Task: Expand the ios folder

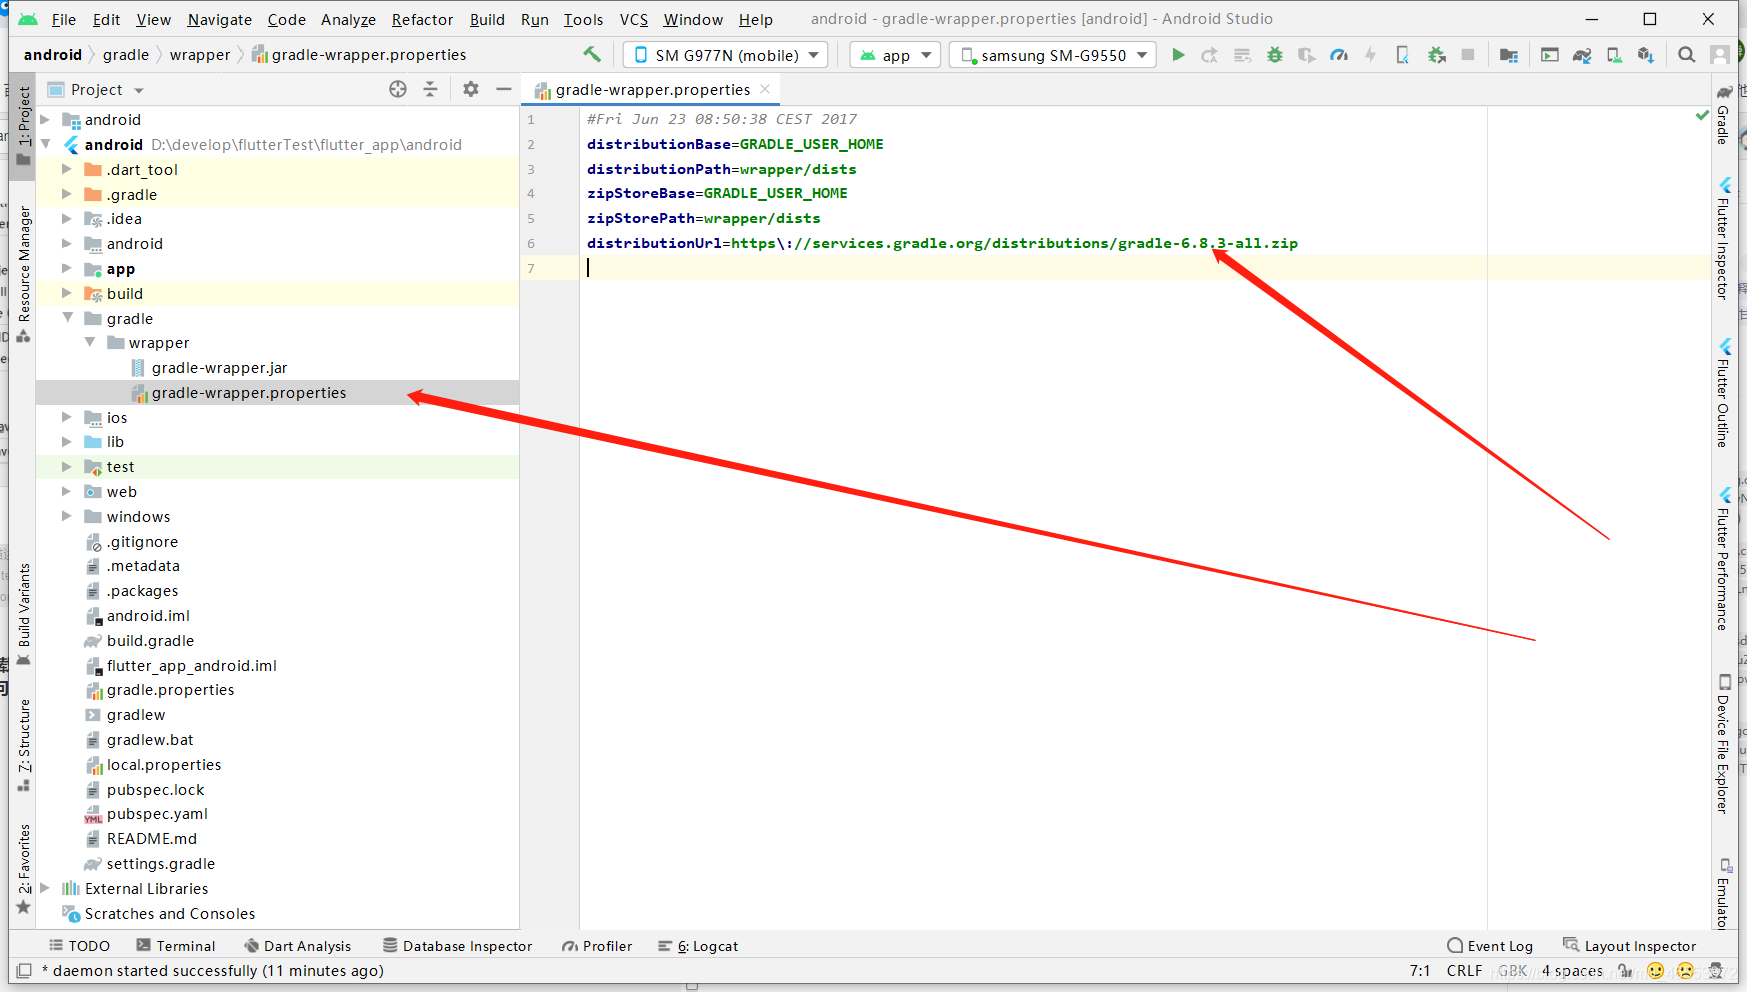Action: (x=67, y=417)
